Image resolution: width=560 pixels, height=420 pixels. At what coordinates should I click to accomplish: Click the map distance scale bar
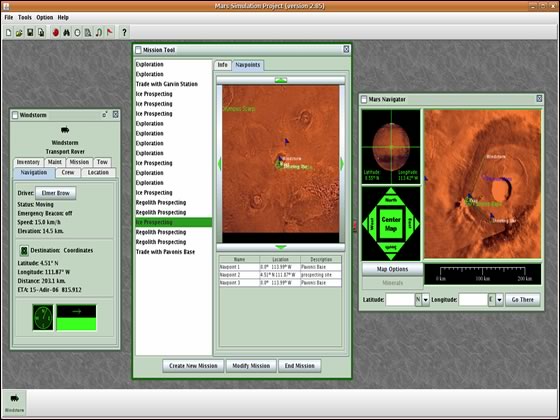[x=482, y=274]
